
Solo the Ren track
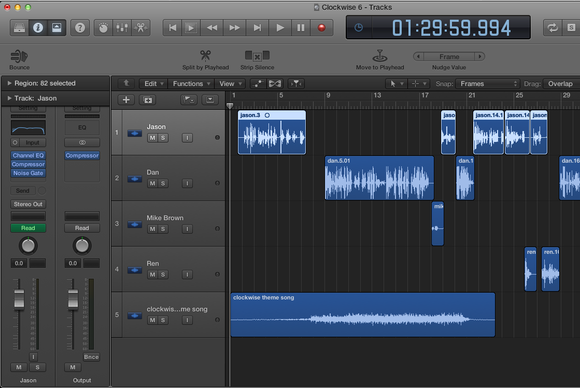[163, 274]
